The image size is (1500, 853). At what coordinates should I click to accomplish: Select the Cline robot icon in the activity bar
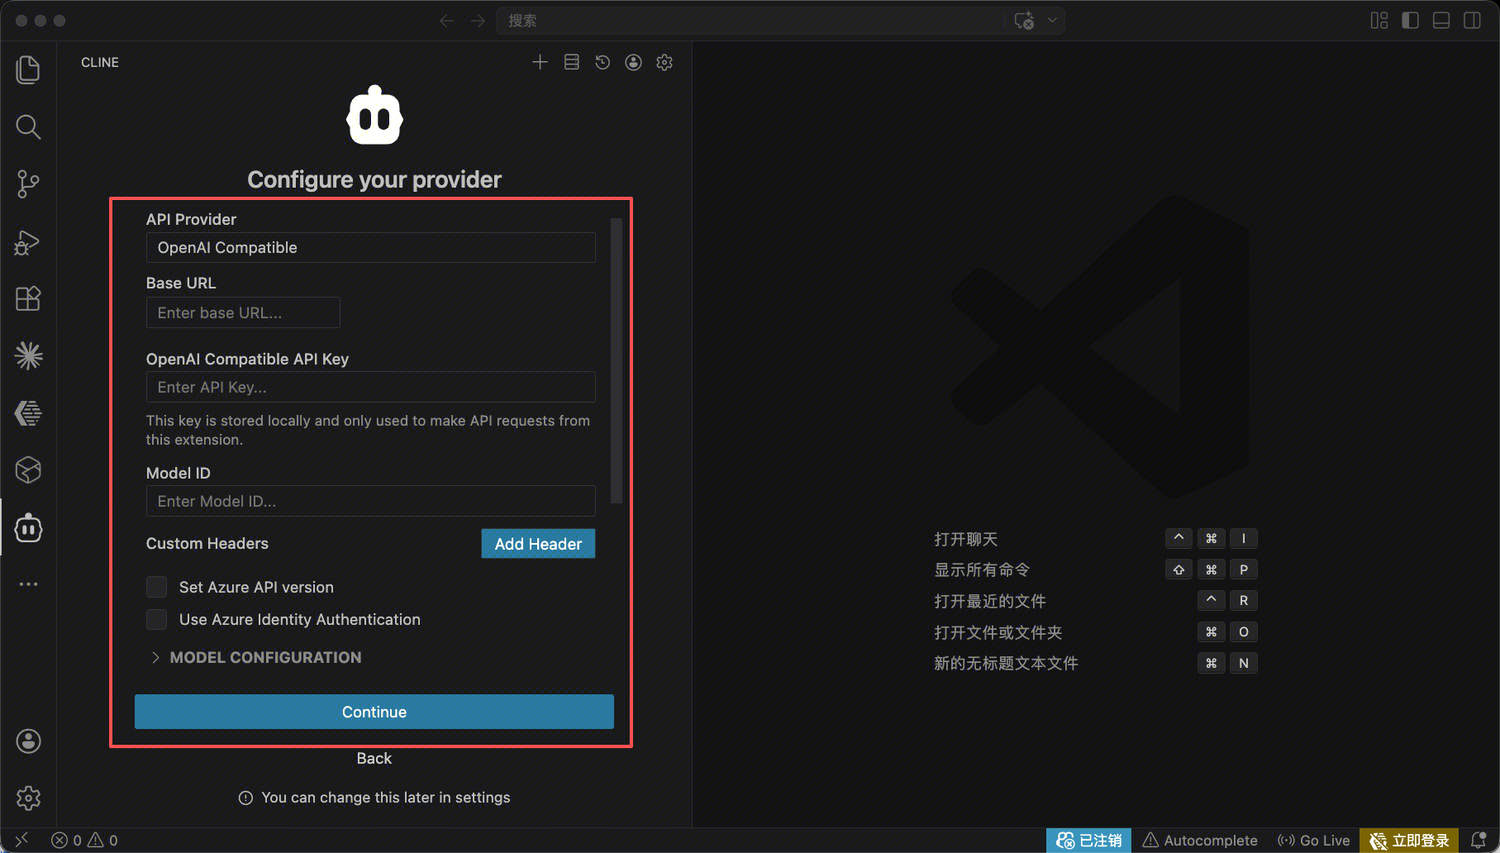(x=28, y=528)
